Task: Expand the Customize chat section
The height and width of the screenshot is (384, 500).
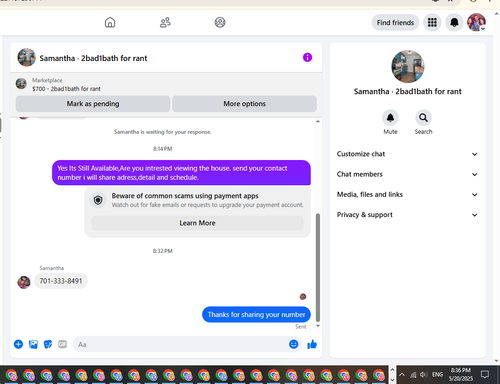Action: click(407, 154)
